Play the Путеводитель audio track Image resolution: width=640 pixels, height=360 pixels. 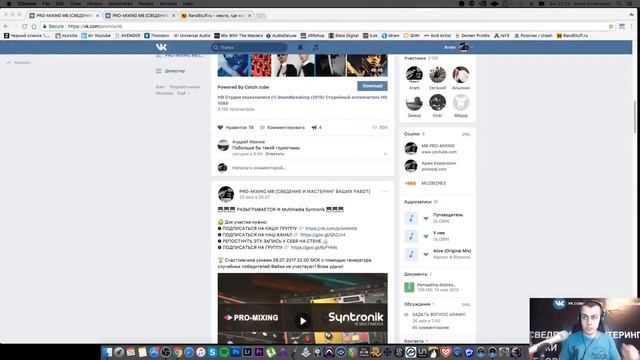(411, 218)
